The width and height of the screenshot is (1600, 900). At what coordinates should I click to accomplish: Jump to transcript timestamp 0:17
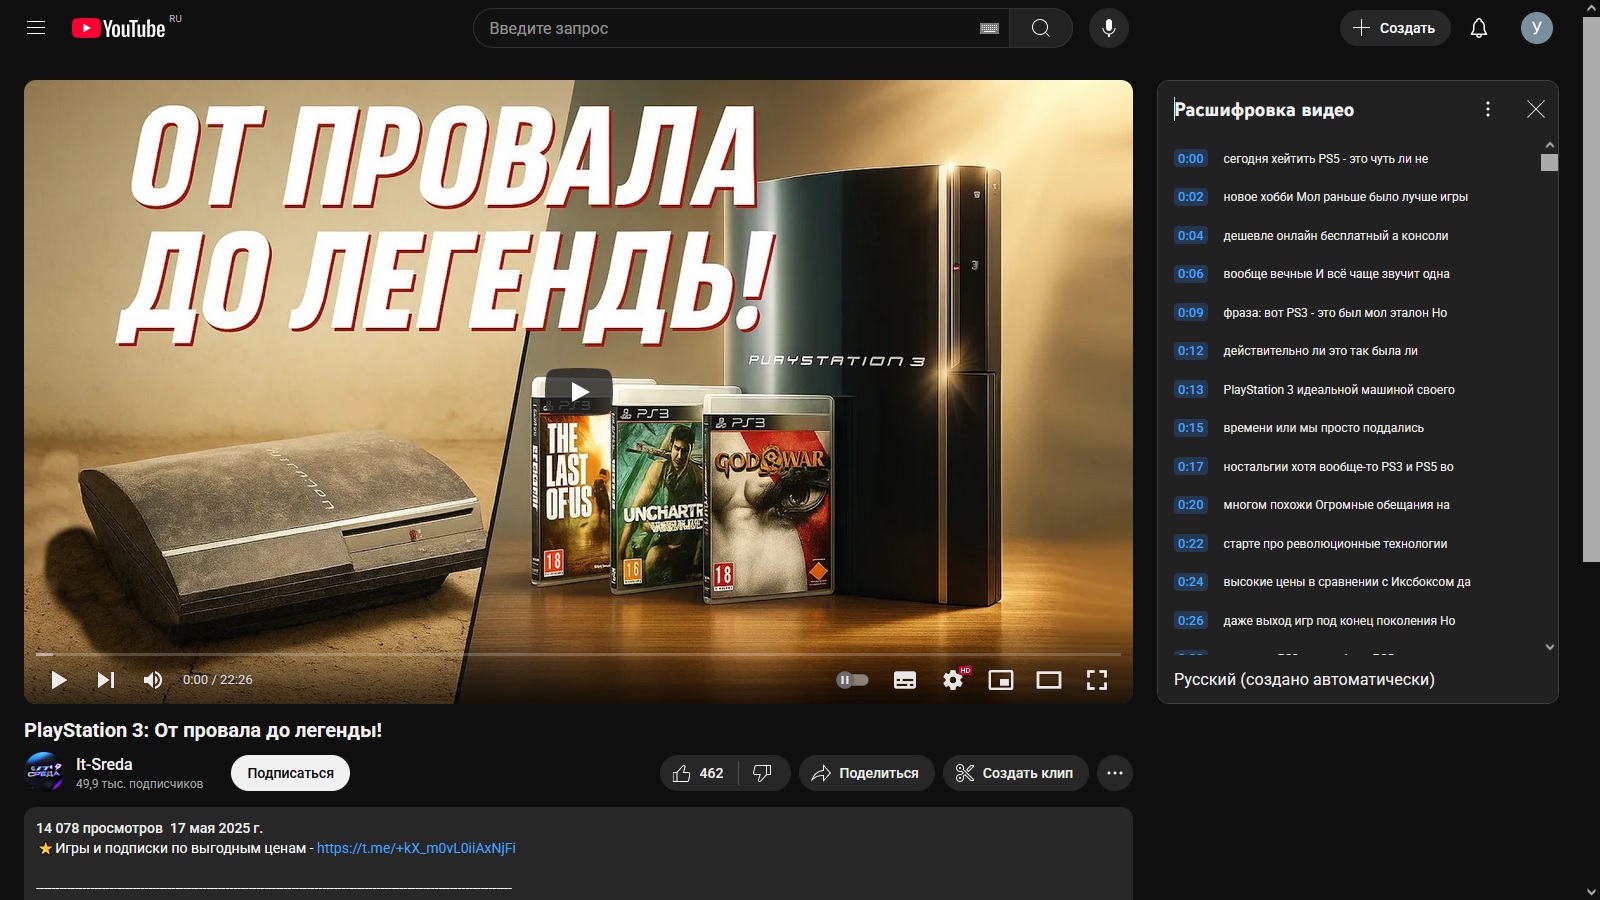coord(1190,467)
